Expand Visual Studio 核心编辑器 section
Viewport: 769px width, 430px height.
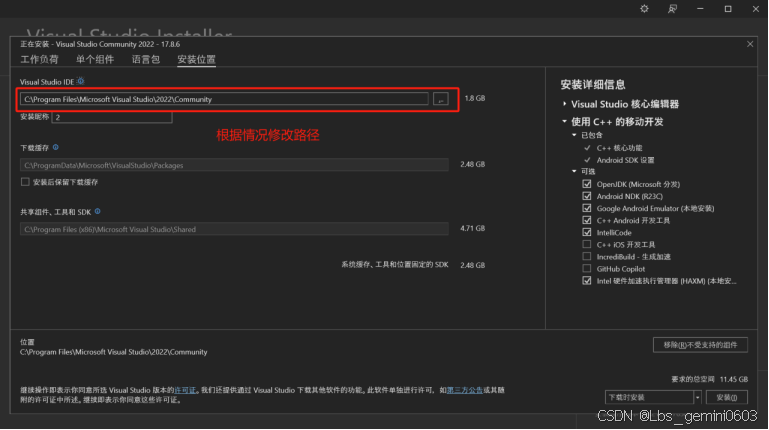564,104
